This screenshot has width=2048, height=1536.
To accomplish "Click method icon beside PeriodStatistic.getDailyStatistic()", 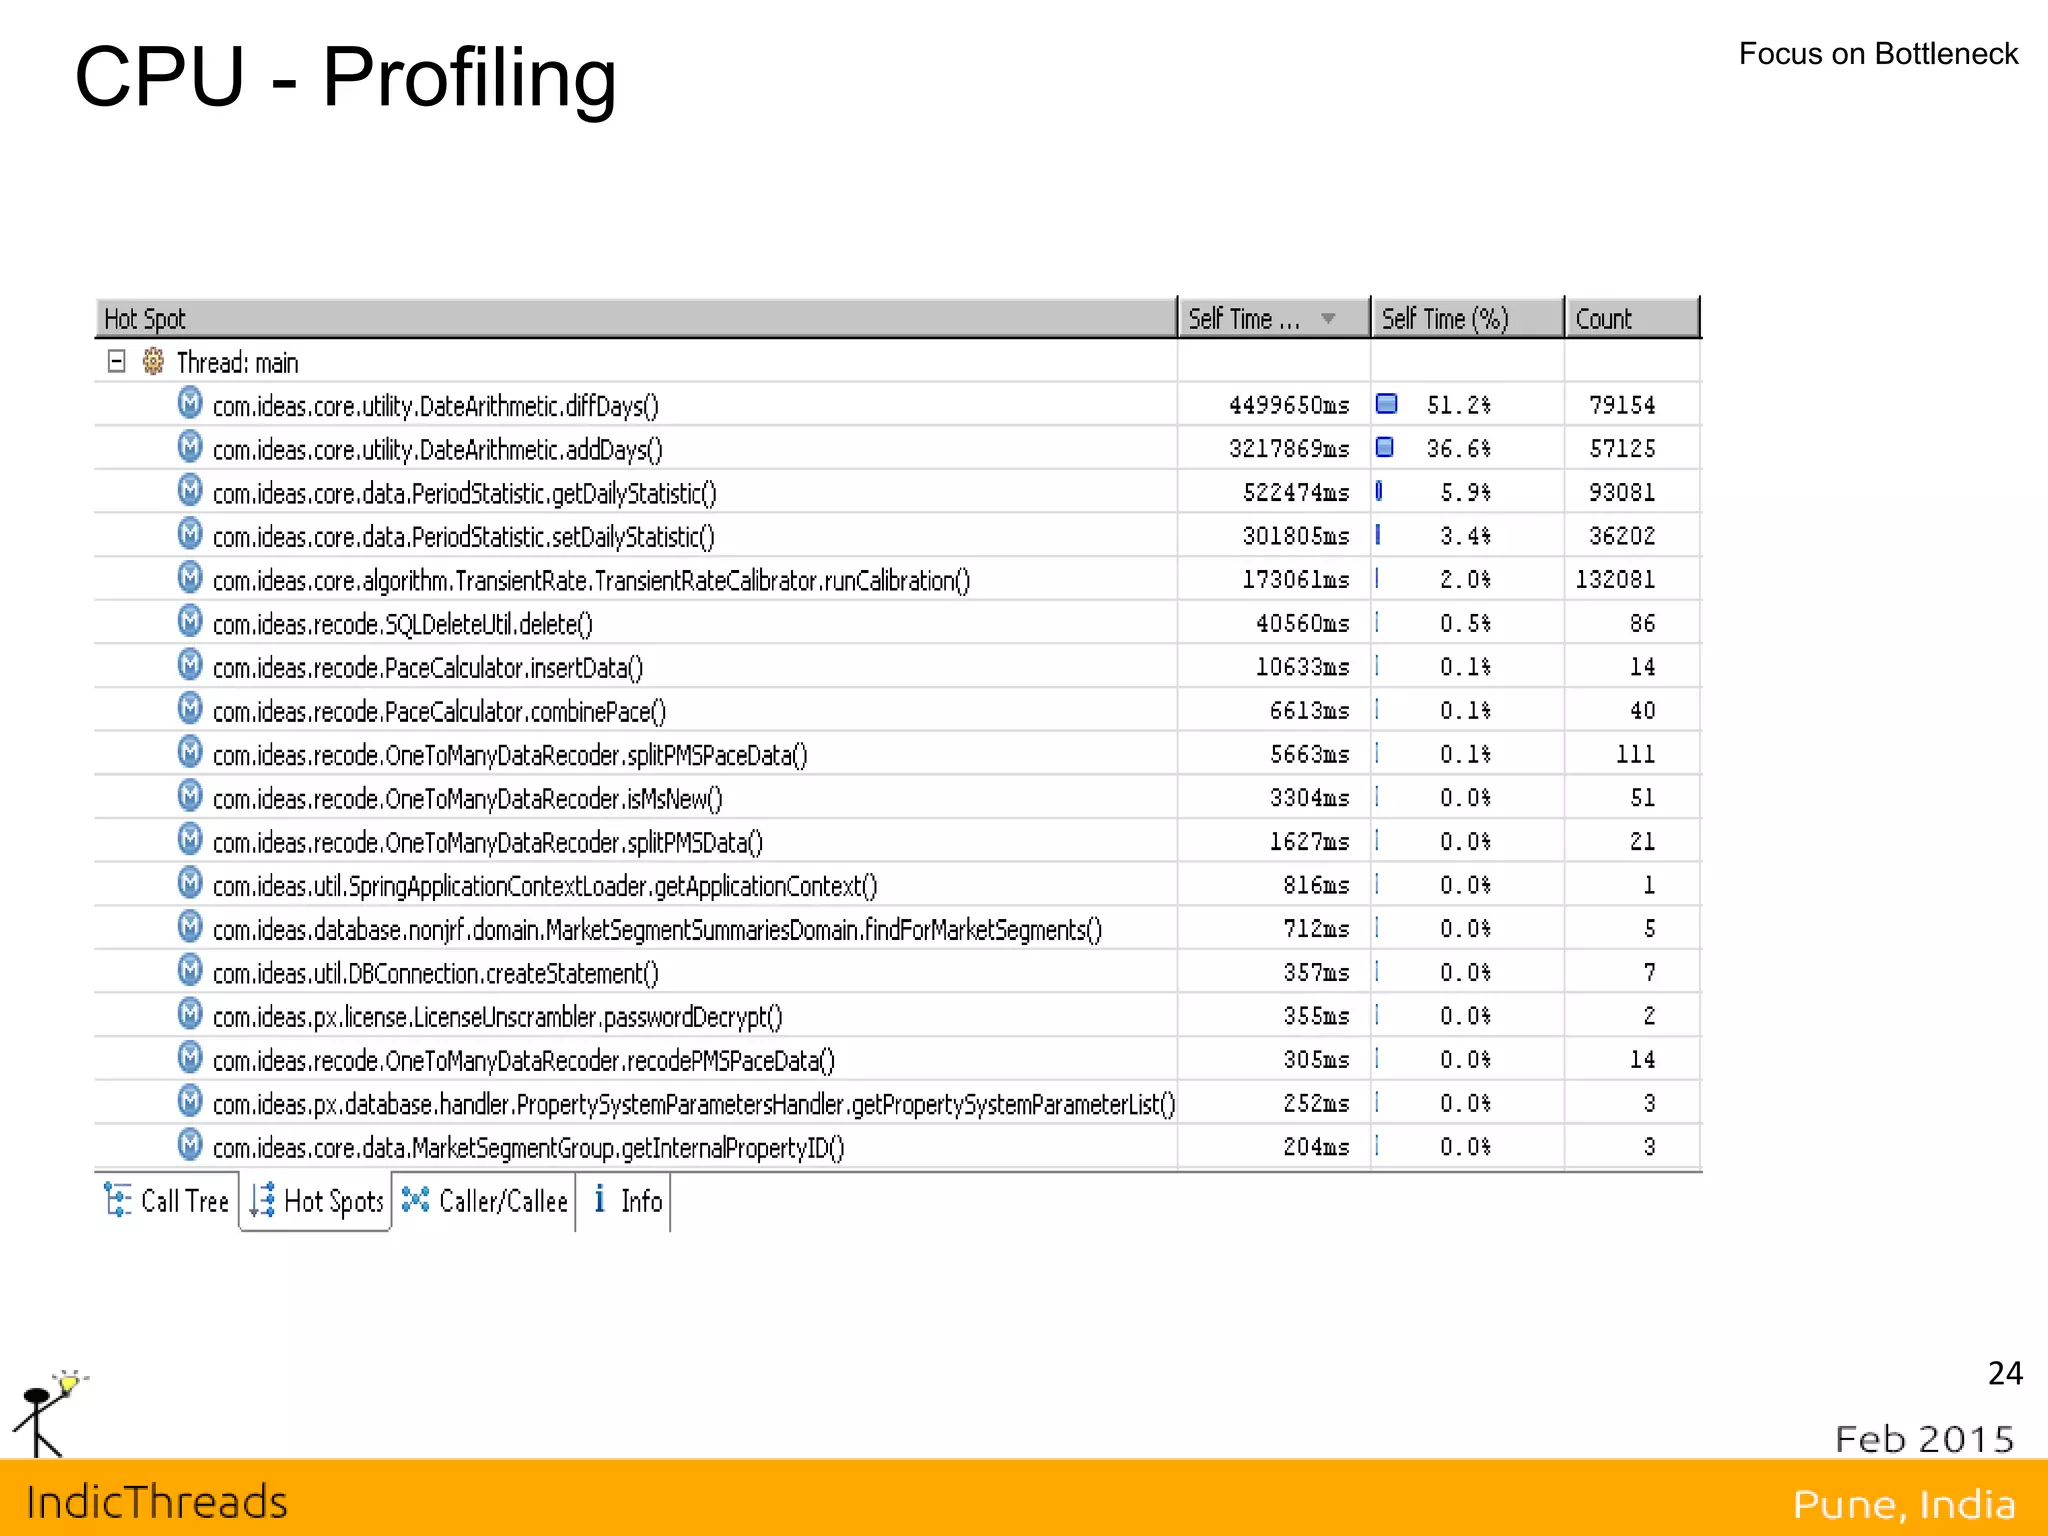I will click(x=190, y=490).
